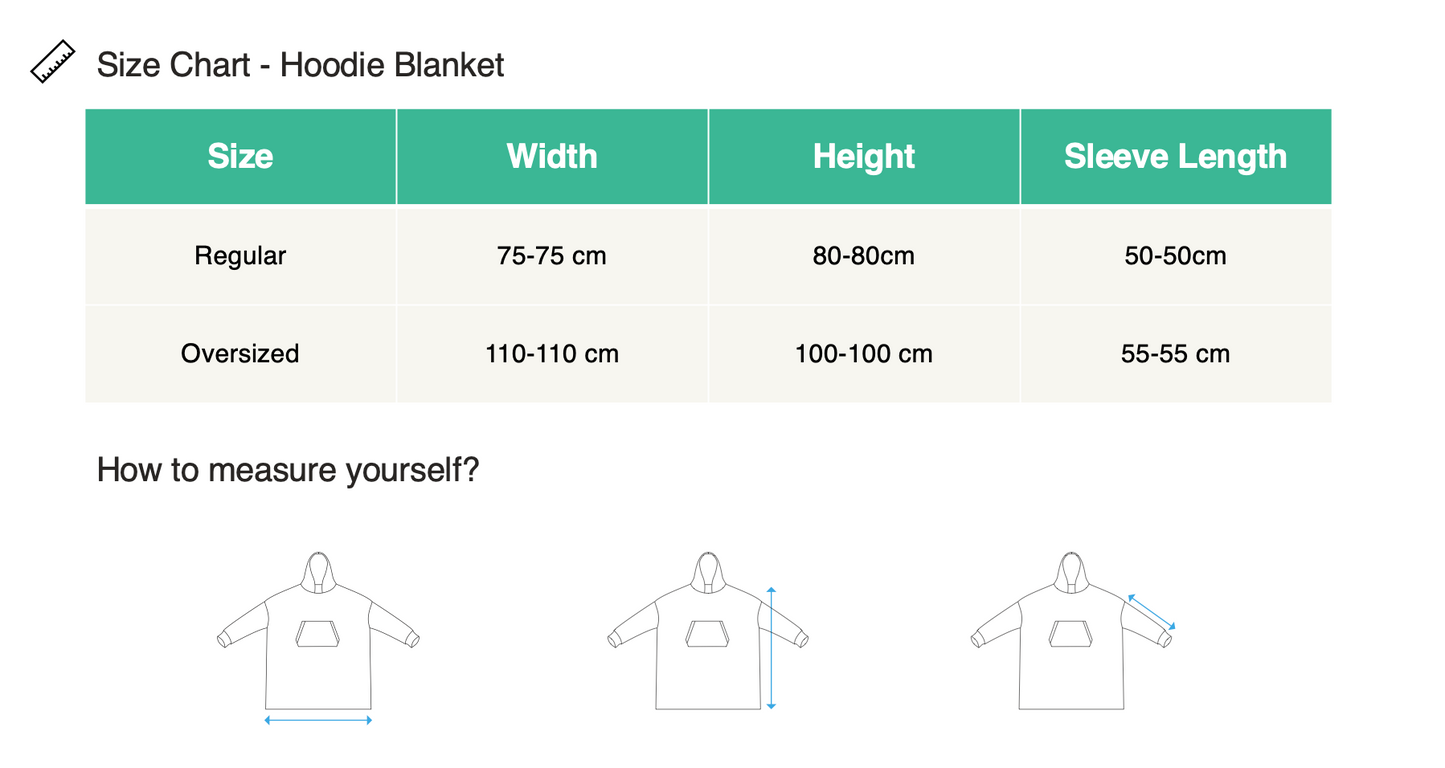Click the Width column header
The image size is (1445, 768).
click(552, 157)
